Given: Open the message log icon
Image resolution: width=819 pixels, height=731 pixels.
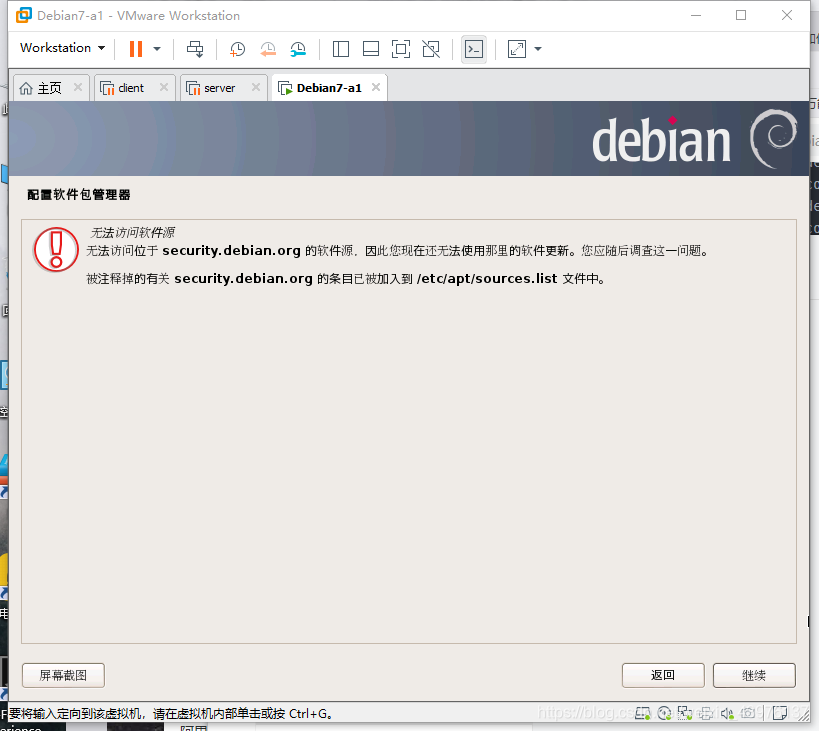Looking at the screenshot, I should point(780,713).
